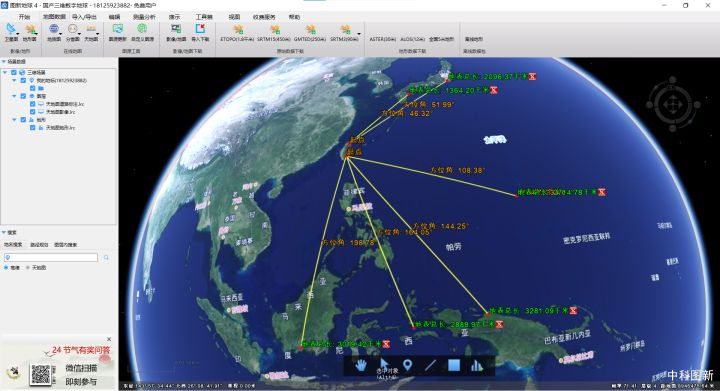The height and width of the screenshot is (391, 720).
Task: Click the blue polygon square tool
Action: (454, 365)
